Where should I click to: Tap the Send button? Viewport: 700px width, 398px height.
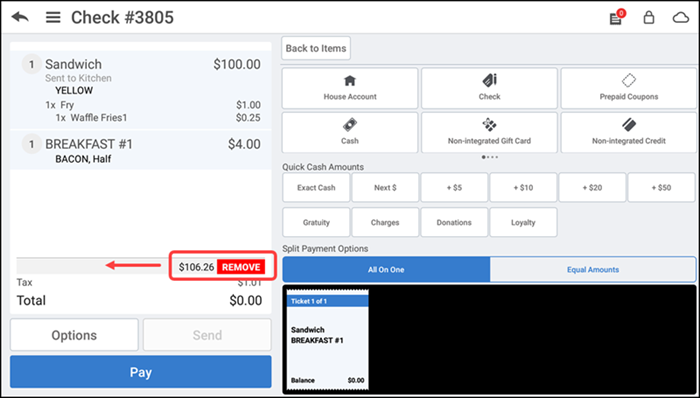(207, 335)
